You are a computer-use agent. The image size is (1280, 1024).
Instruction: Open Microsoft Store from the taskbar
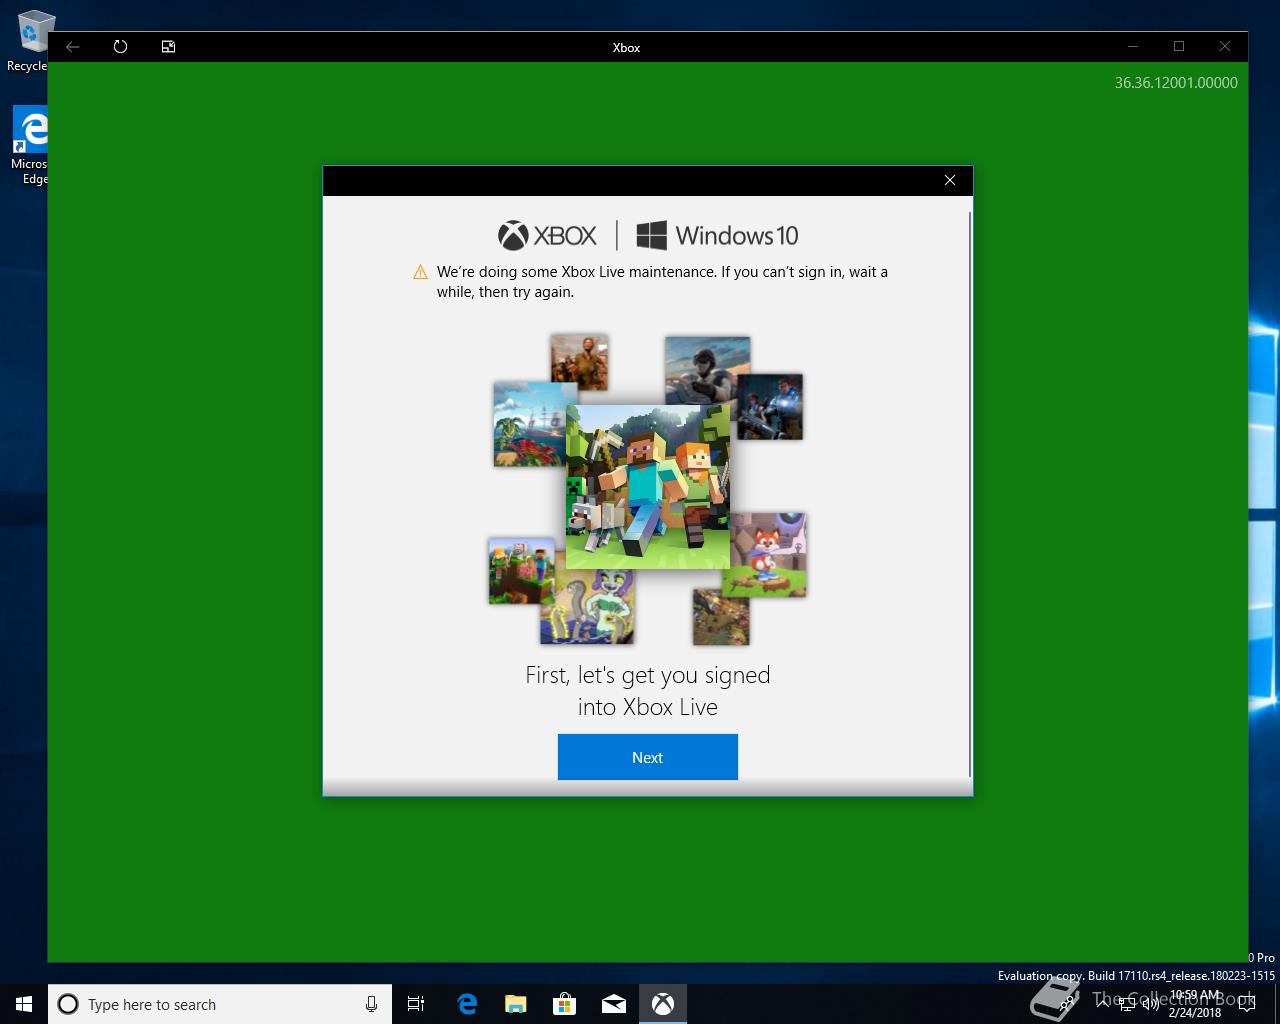coord(565,1004)
